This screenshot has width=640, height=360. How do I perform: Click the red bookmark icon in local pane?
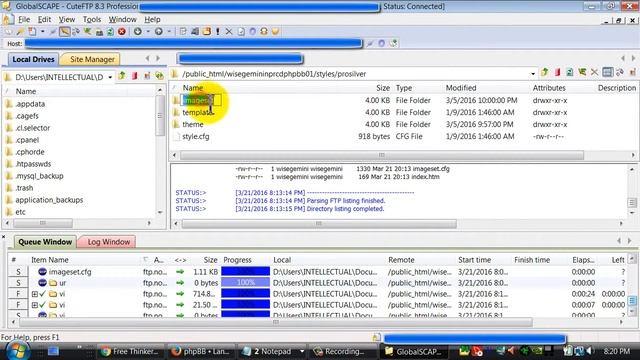[135, 76]
